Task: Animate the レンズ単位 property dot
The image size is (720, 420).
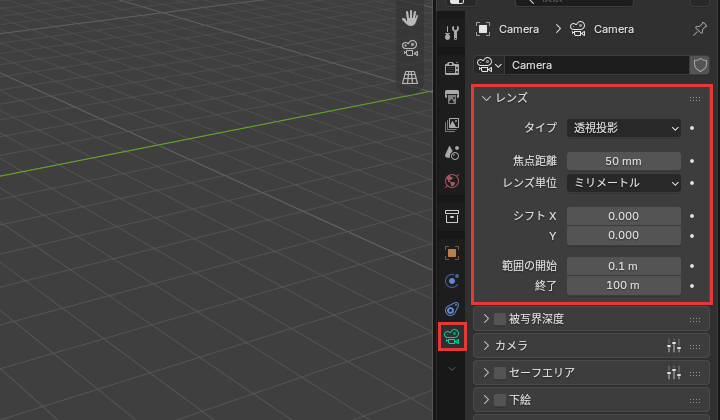Action: [692, 183]
